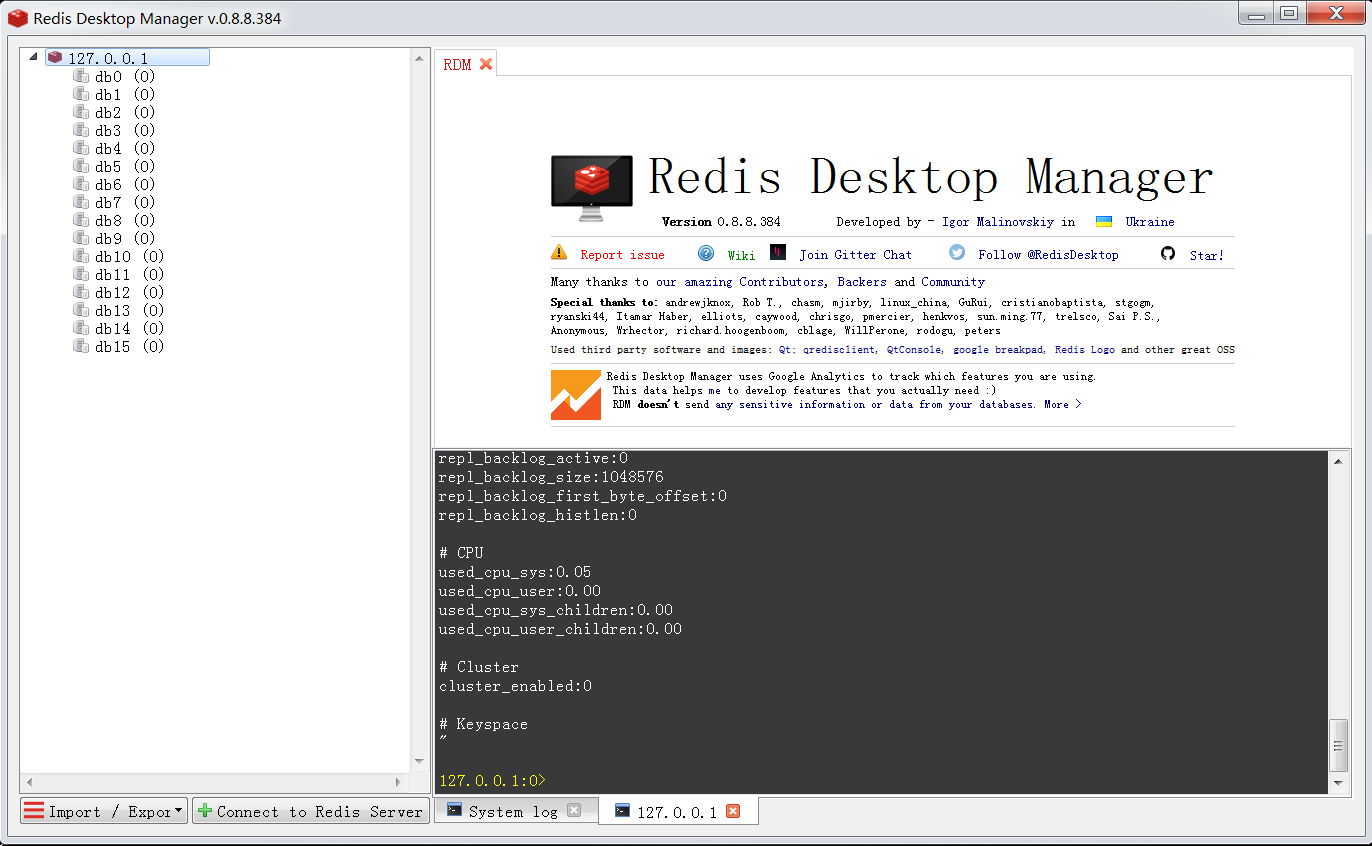
Task: Close the RDM tab with red X
Action: coord(486,64)
